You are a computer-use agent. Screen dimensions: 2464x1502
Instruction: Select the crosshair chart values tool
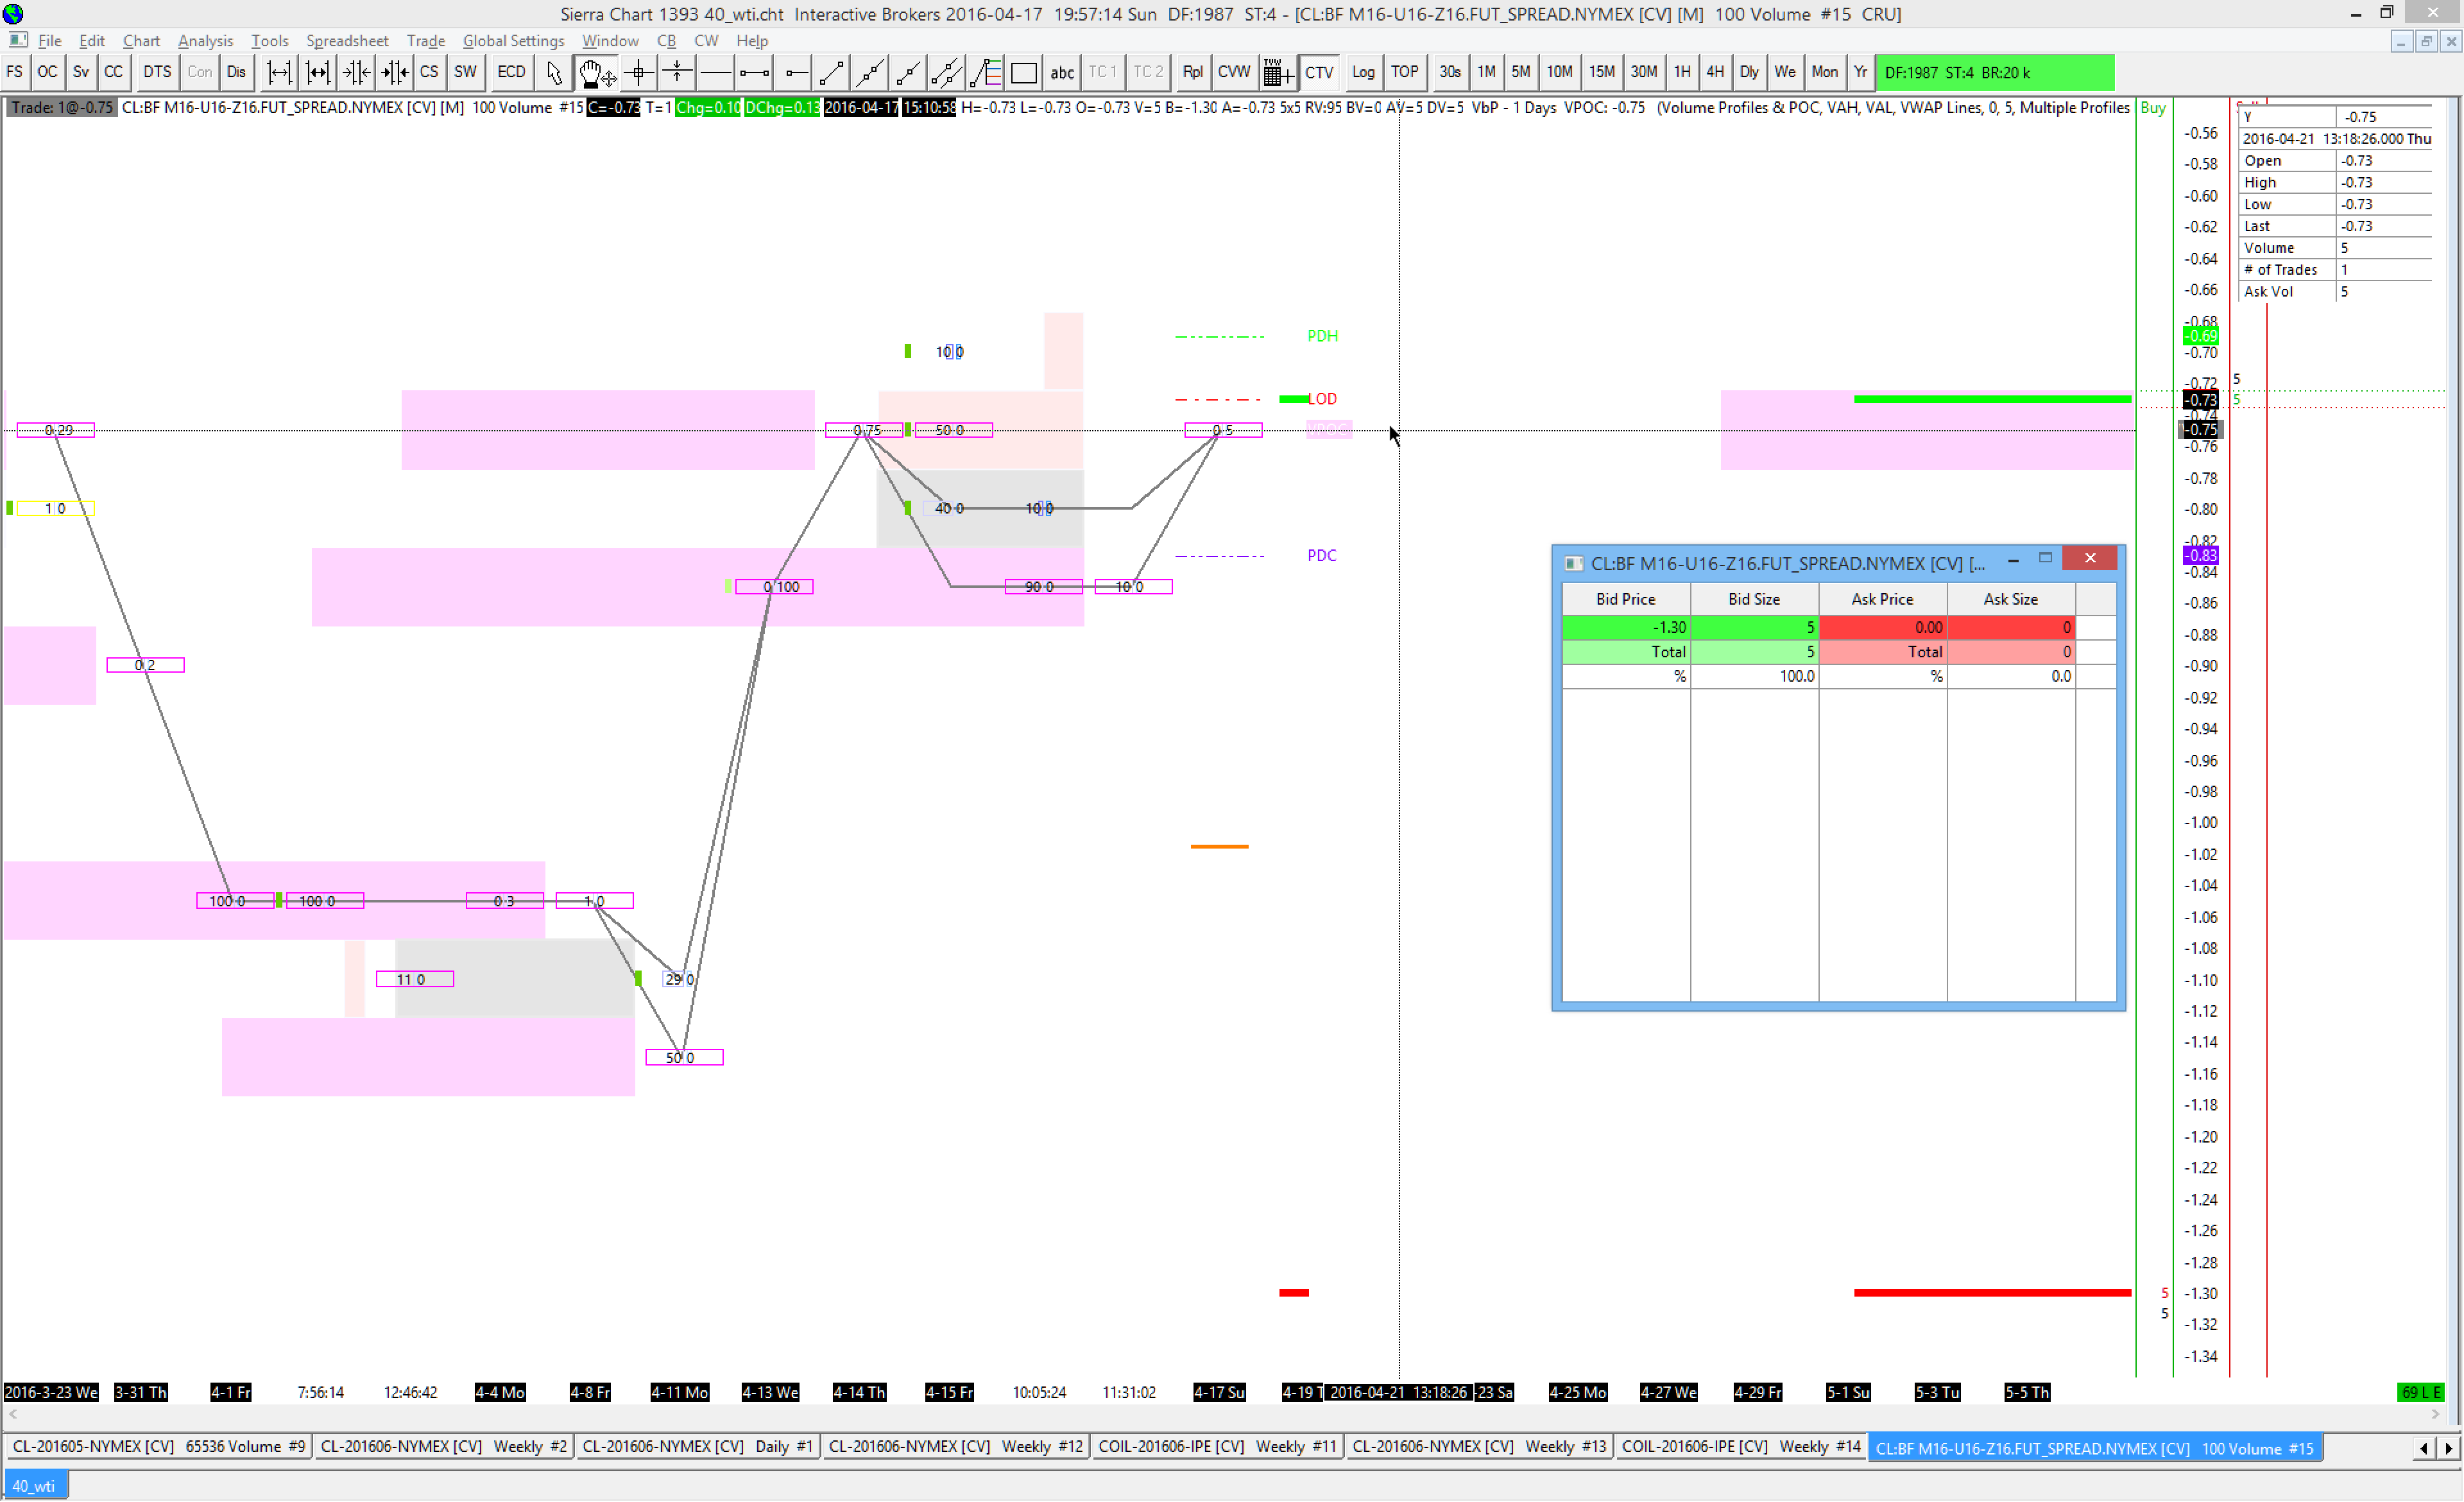638,73
